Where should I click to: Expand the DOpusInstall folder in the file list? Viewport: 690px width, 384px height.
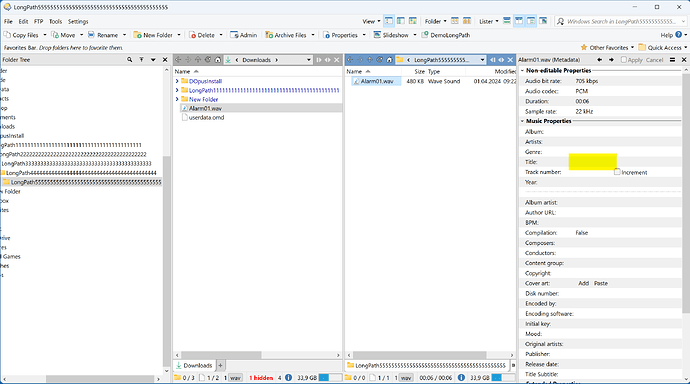point(177,81)
